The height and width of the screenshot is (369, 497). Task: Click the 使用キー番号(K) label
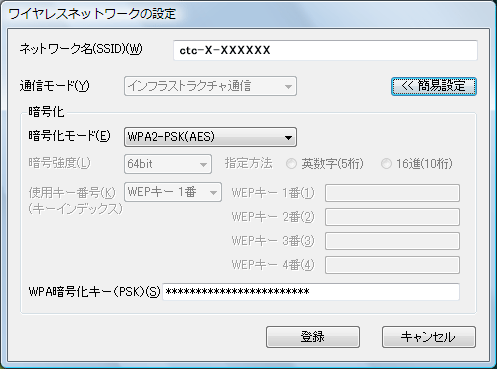point(72,192)
